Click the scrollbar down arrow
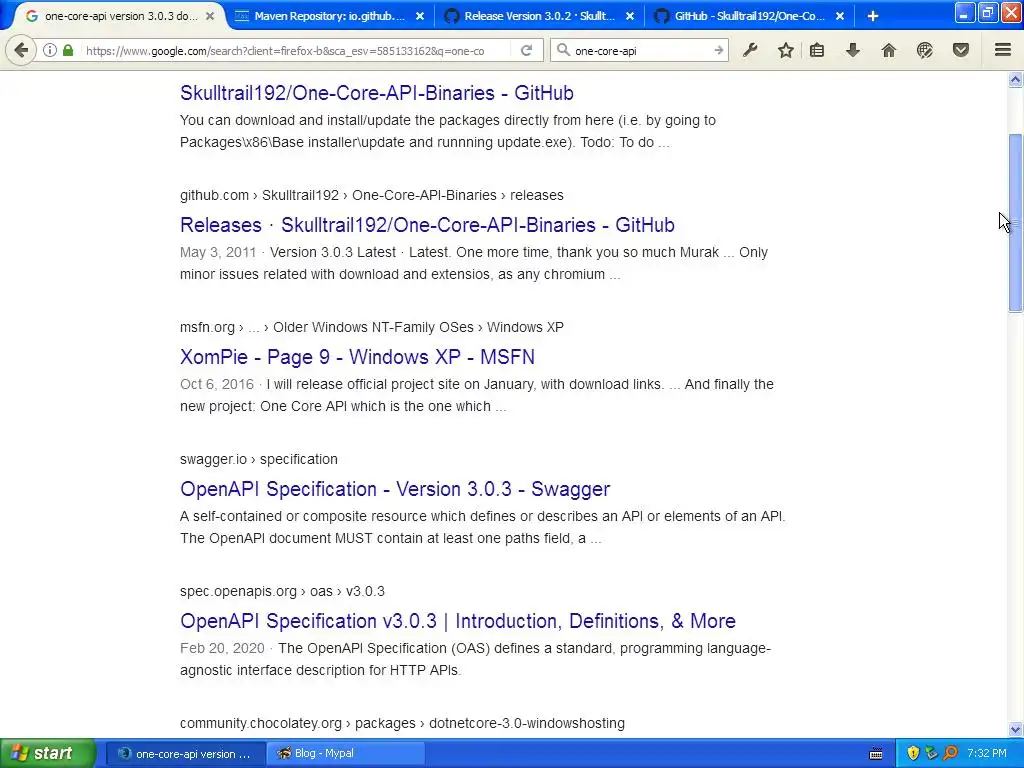This screenshot has height=768, width=1024. (1015, 729)
